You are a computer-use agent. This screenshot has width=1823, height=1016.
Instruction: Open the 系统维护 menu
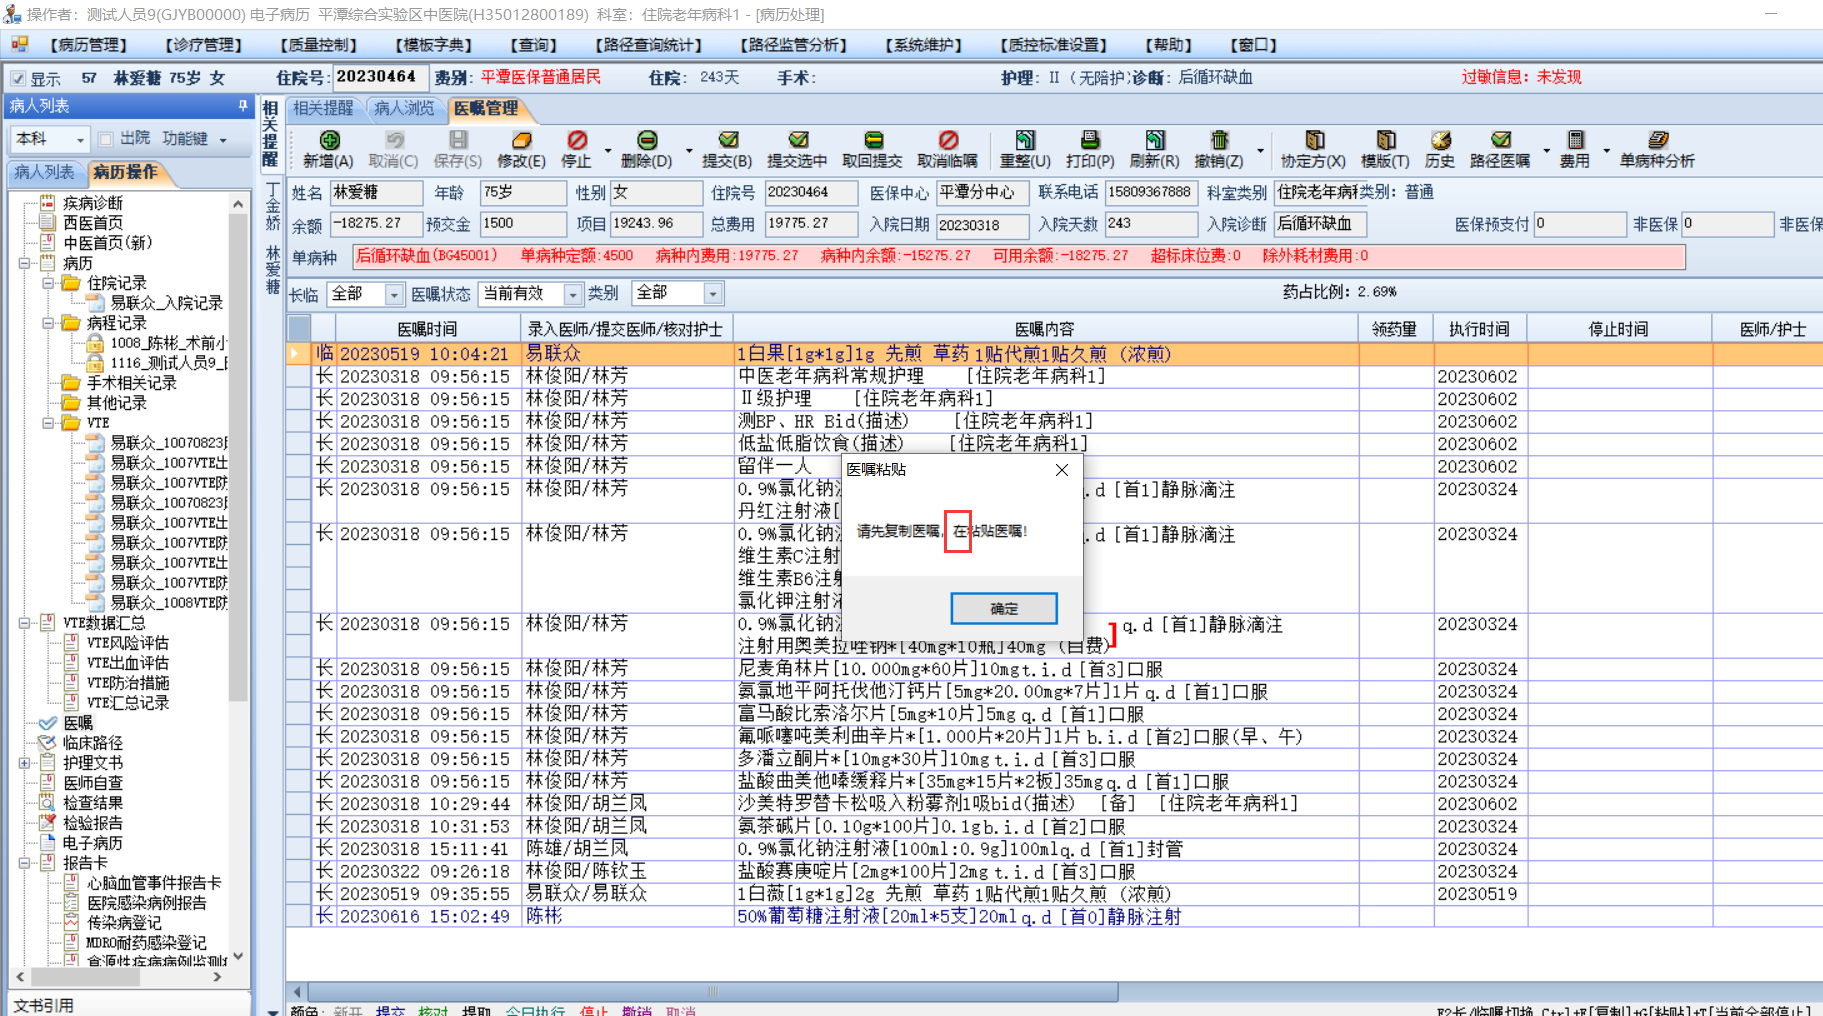[x=923, y=45]
